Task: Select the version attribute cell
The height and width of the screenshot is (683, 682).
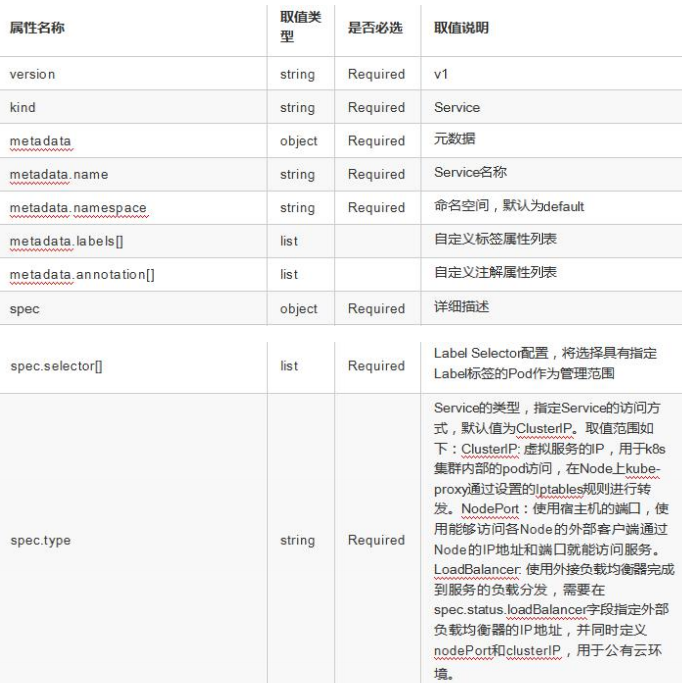Action: tap(32, 74)
